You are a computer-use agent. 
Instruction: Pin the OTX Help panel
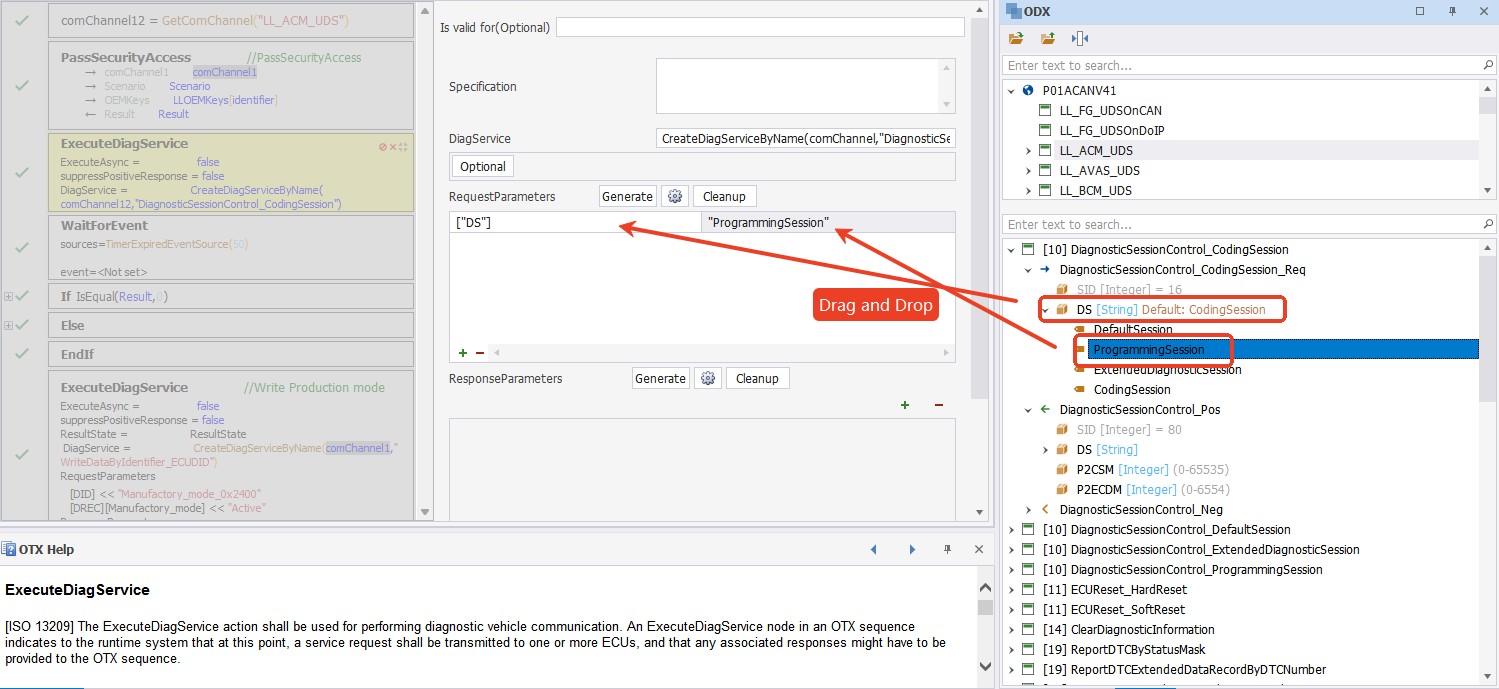(x=948, y=549)
